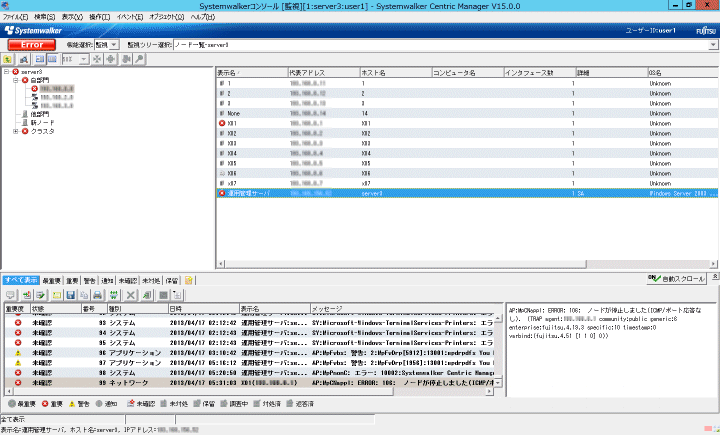Image resolution: width=720 pixels, height=435 pixels.
Task: Click the red error icon of X01 node row
Action: point(222,123)
